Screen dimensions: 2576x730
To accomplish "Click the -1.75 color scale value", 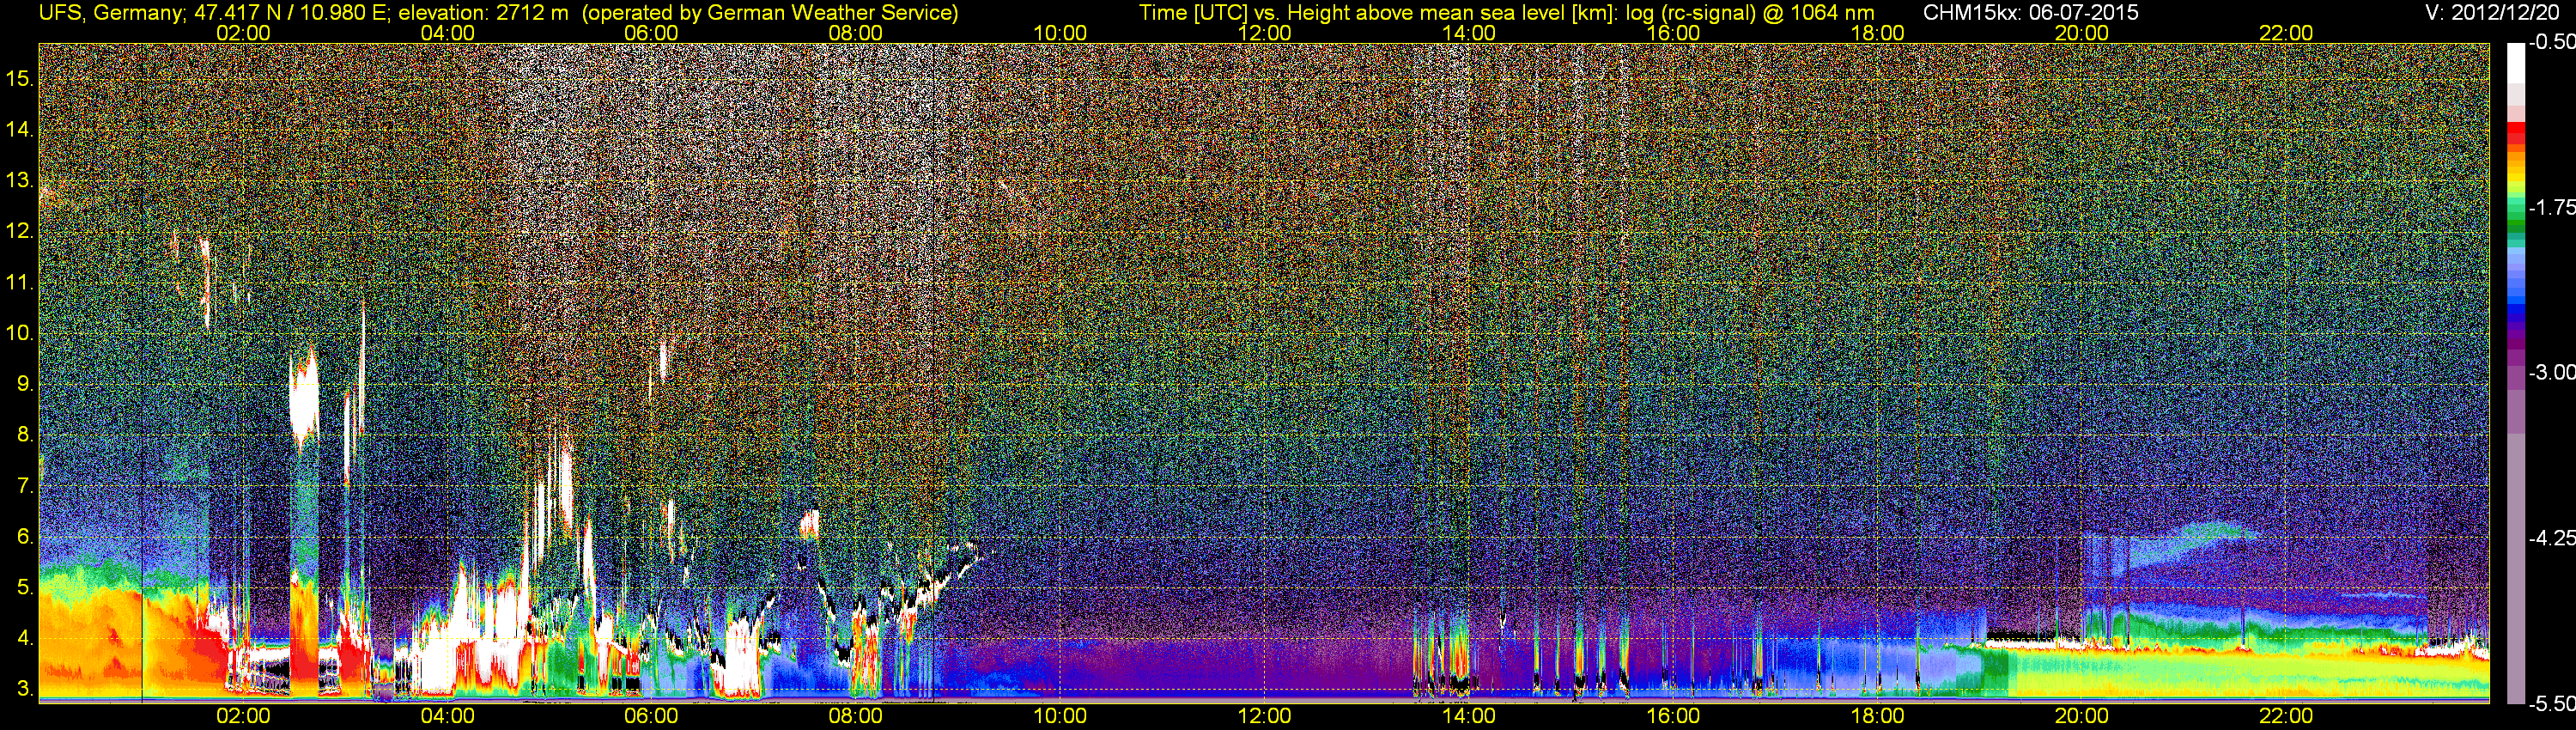I will (2552, 207).
